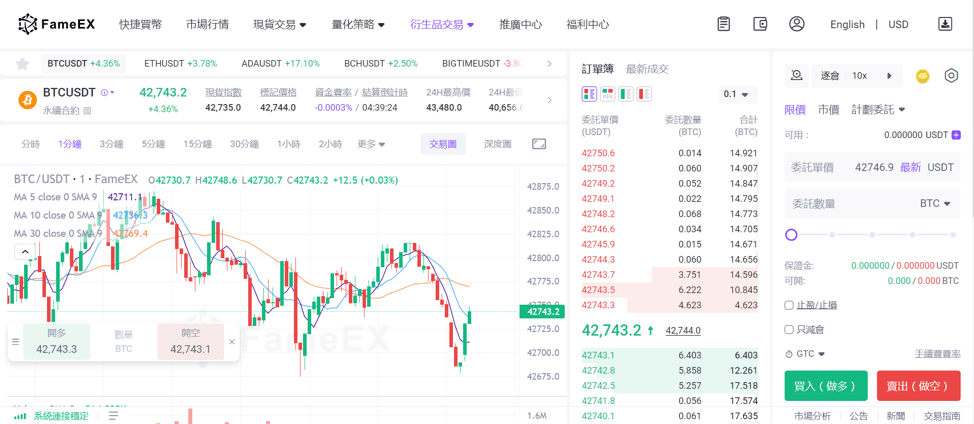
Task: Click the purple plus icon to deposit USDT
Action: (956, 135)
